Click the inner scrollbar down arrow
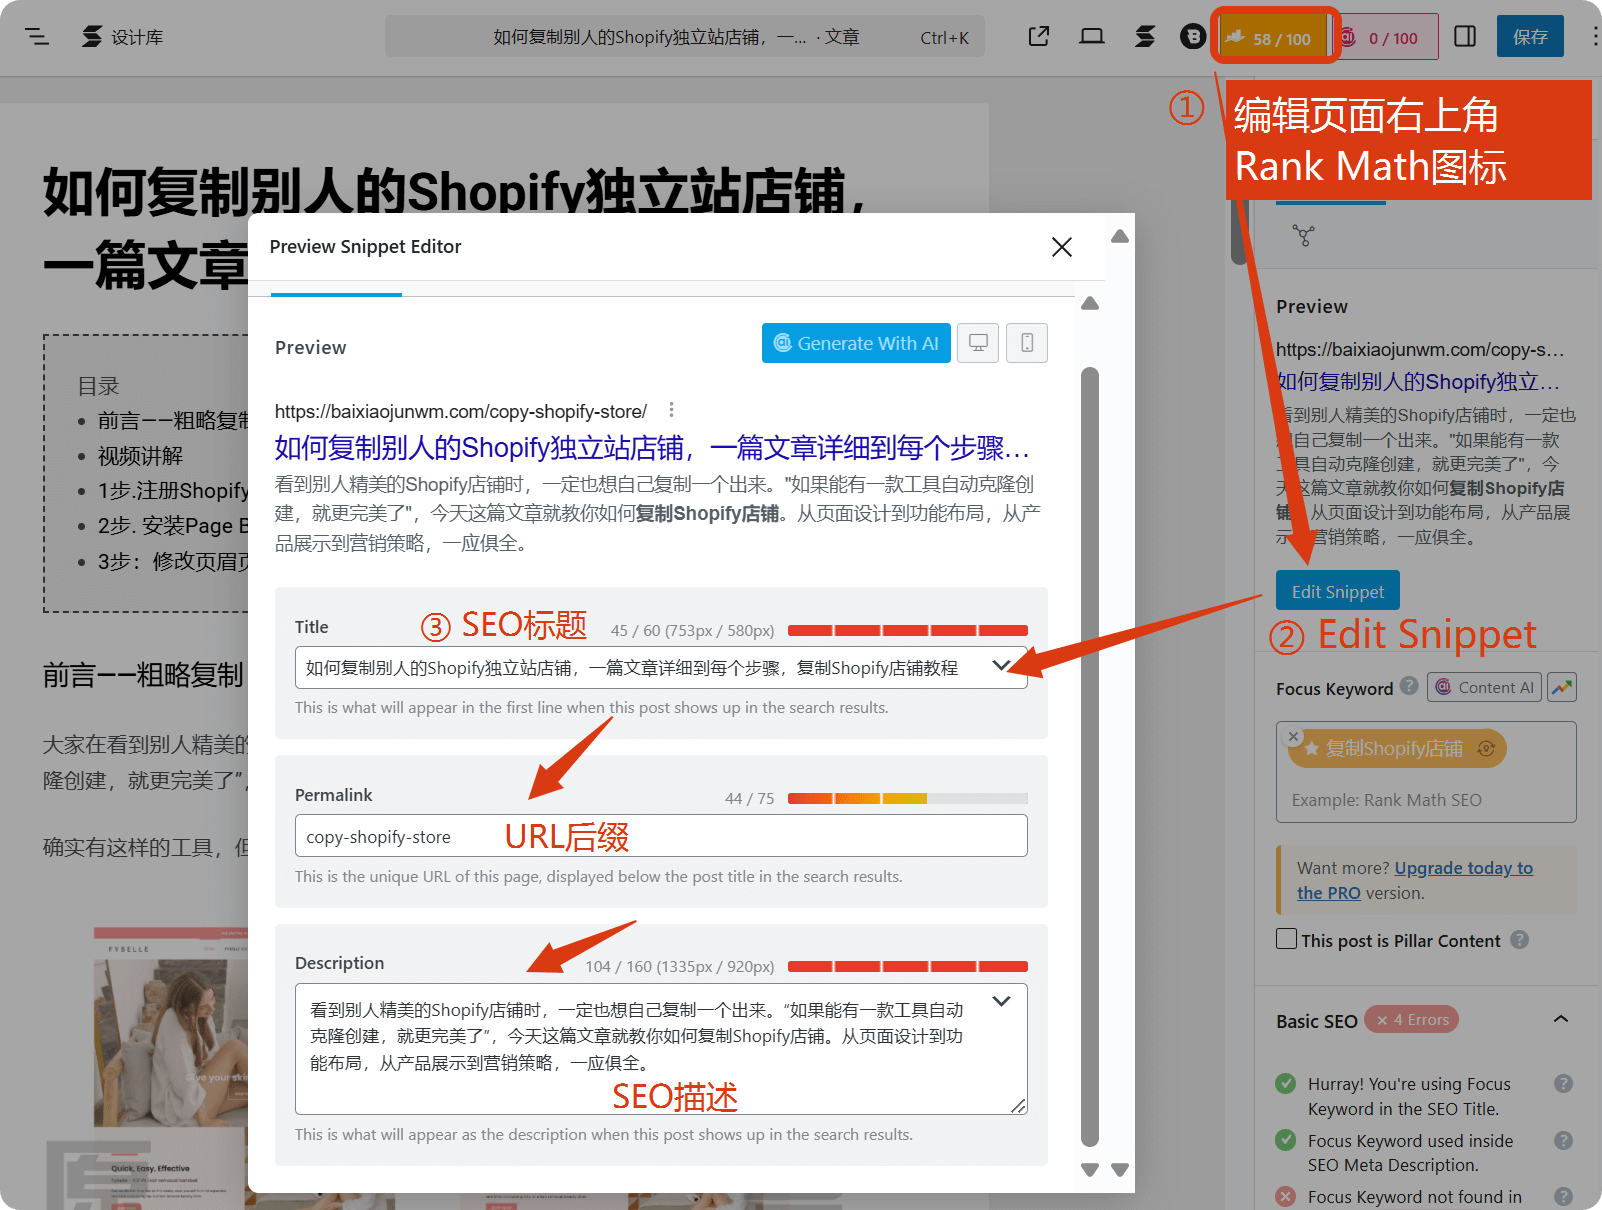Viewport: 1602px width, 1210px height. pyautogui.click(x=1090, y=1169)
